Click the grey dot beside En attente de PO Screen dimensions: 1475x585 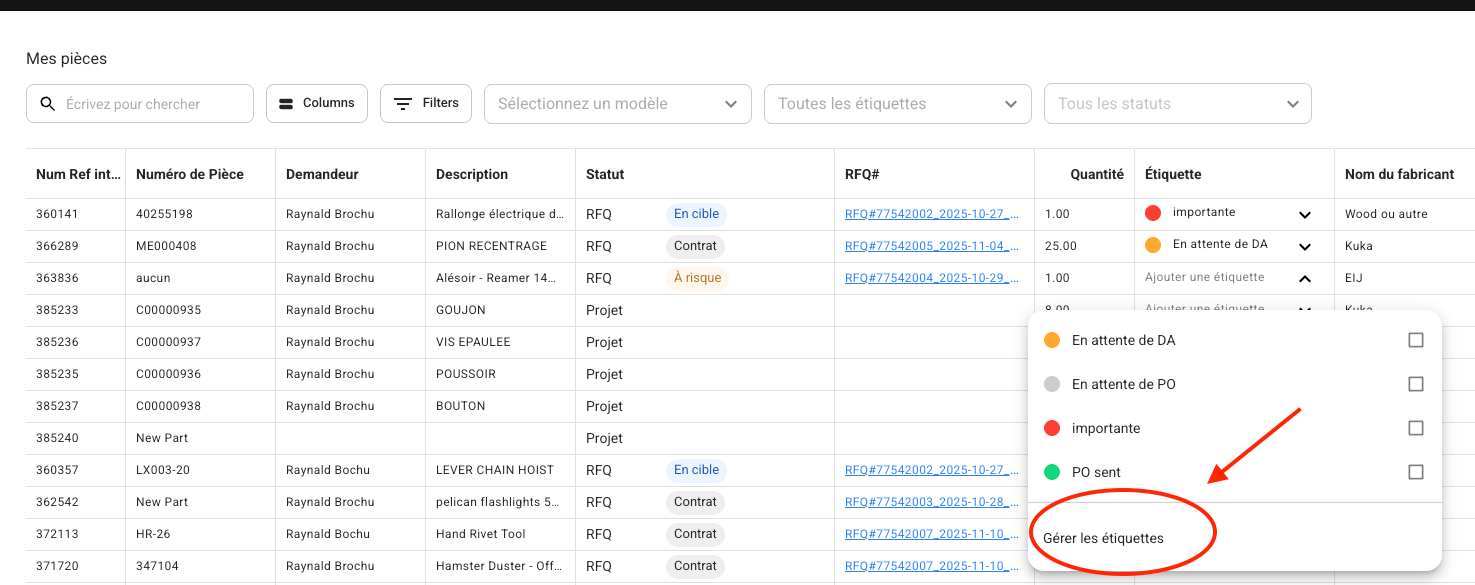[1051, 384]
